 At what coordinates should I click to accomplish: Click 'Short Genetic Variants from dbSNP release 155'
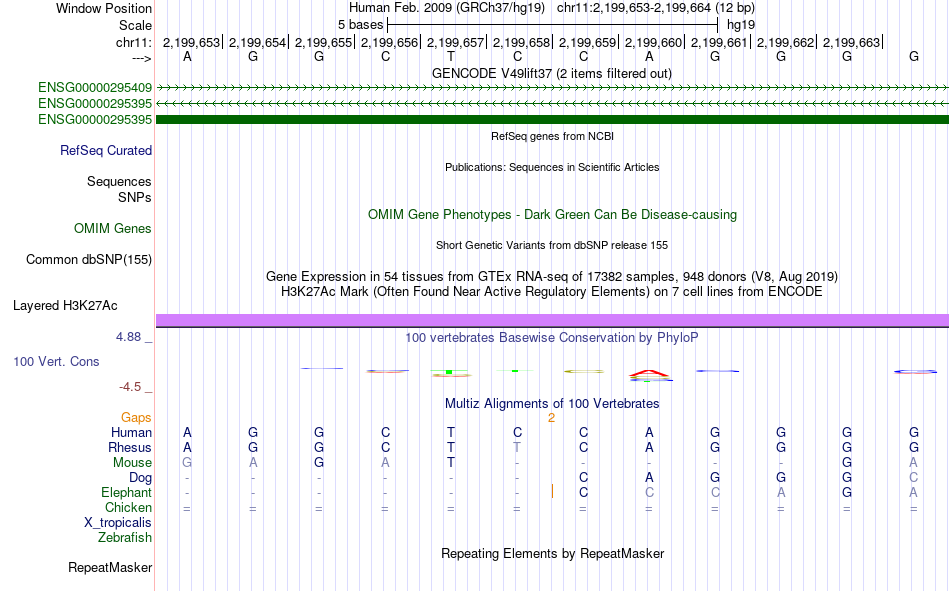coord(552,245)
